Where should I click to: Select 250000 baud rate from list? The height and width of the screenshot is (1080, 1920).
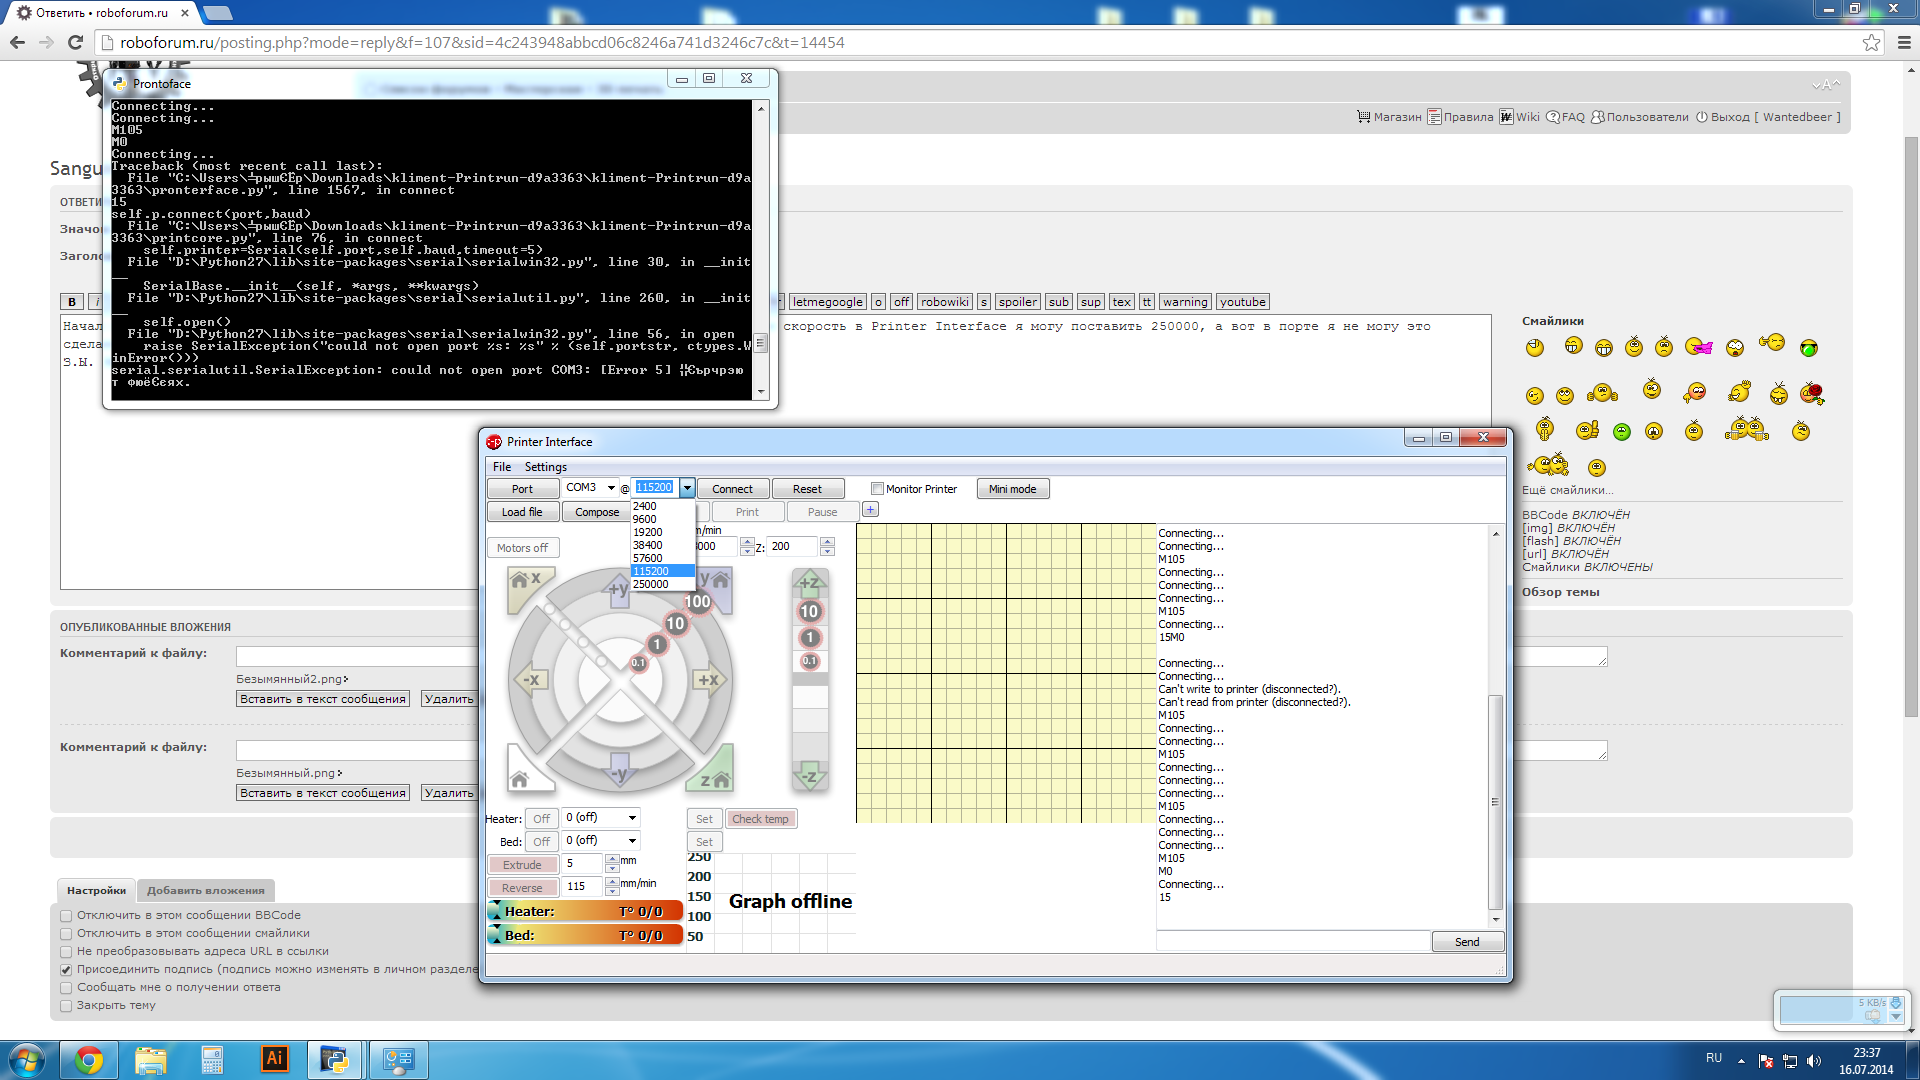651,584
